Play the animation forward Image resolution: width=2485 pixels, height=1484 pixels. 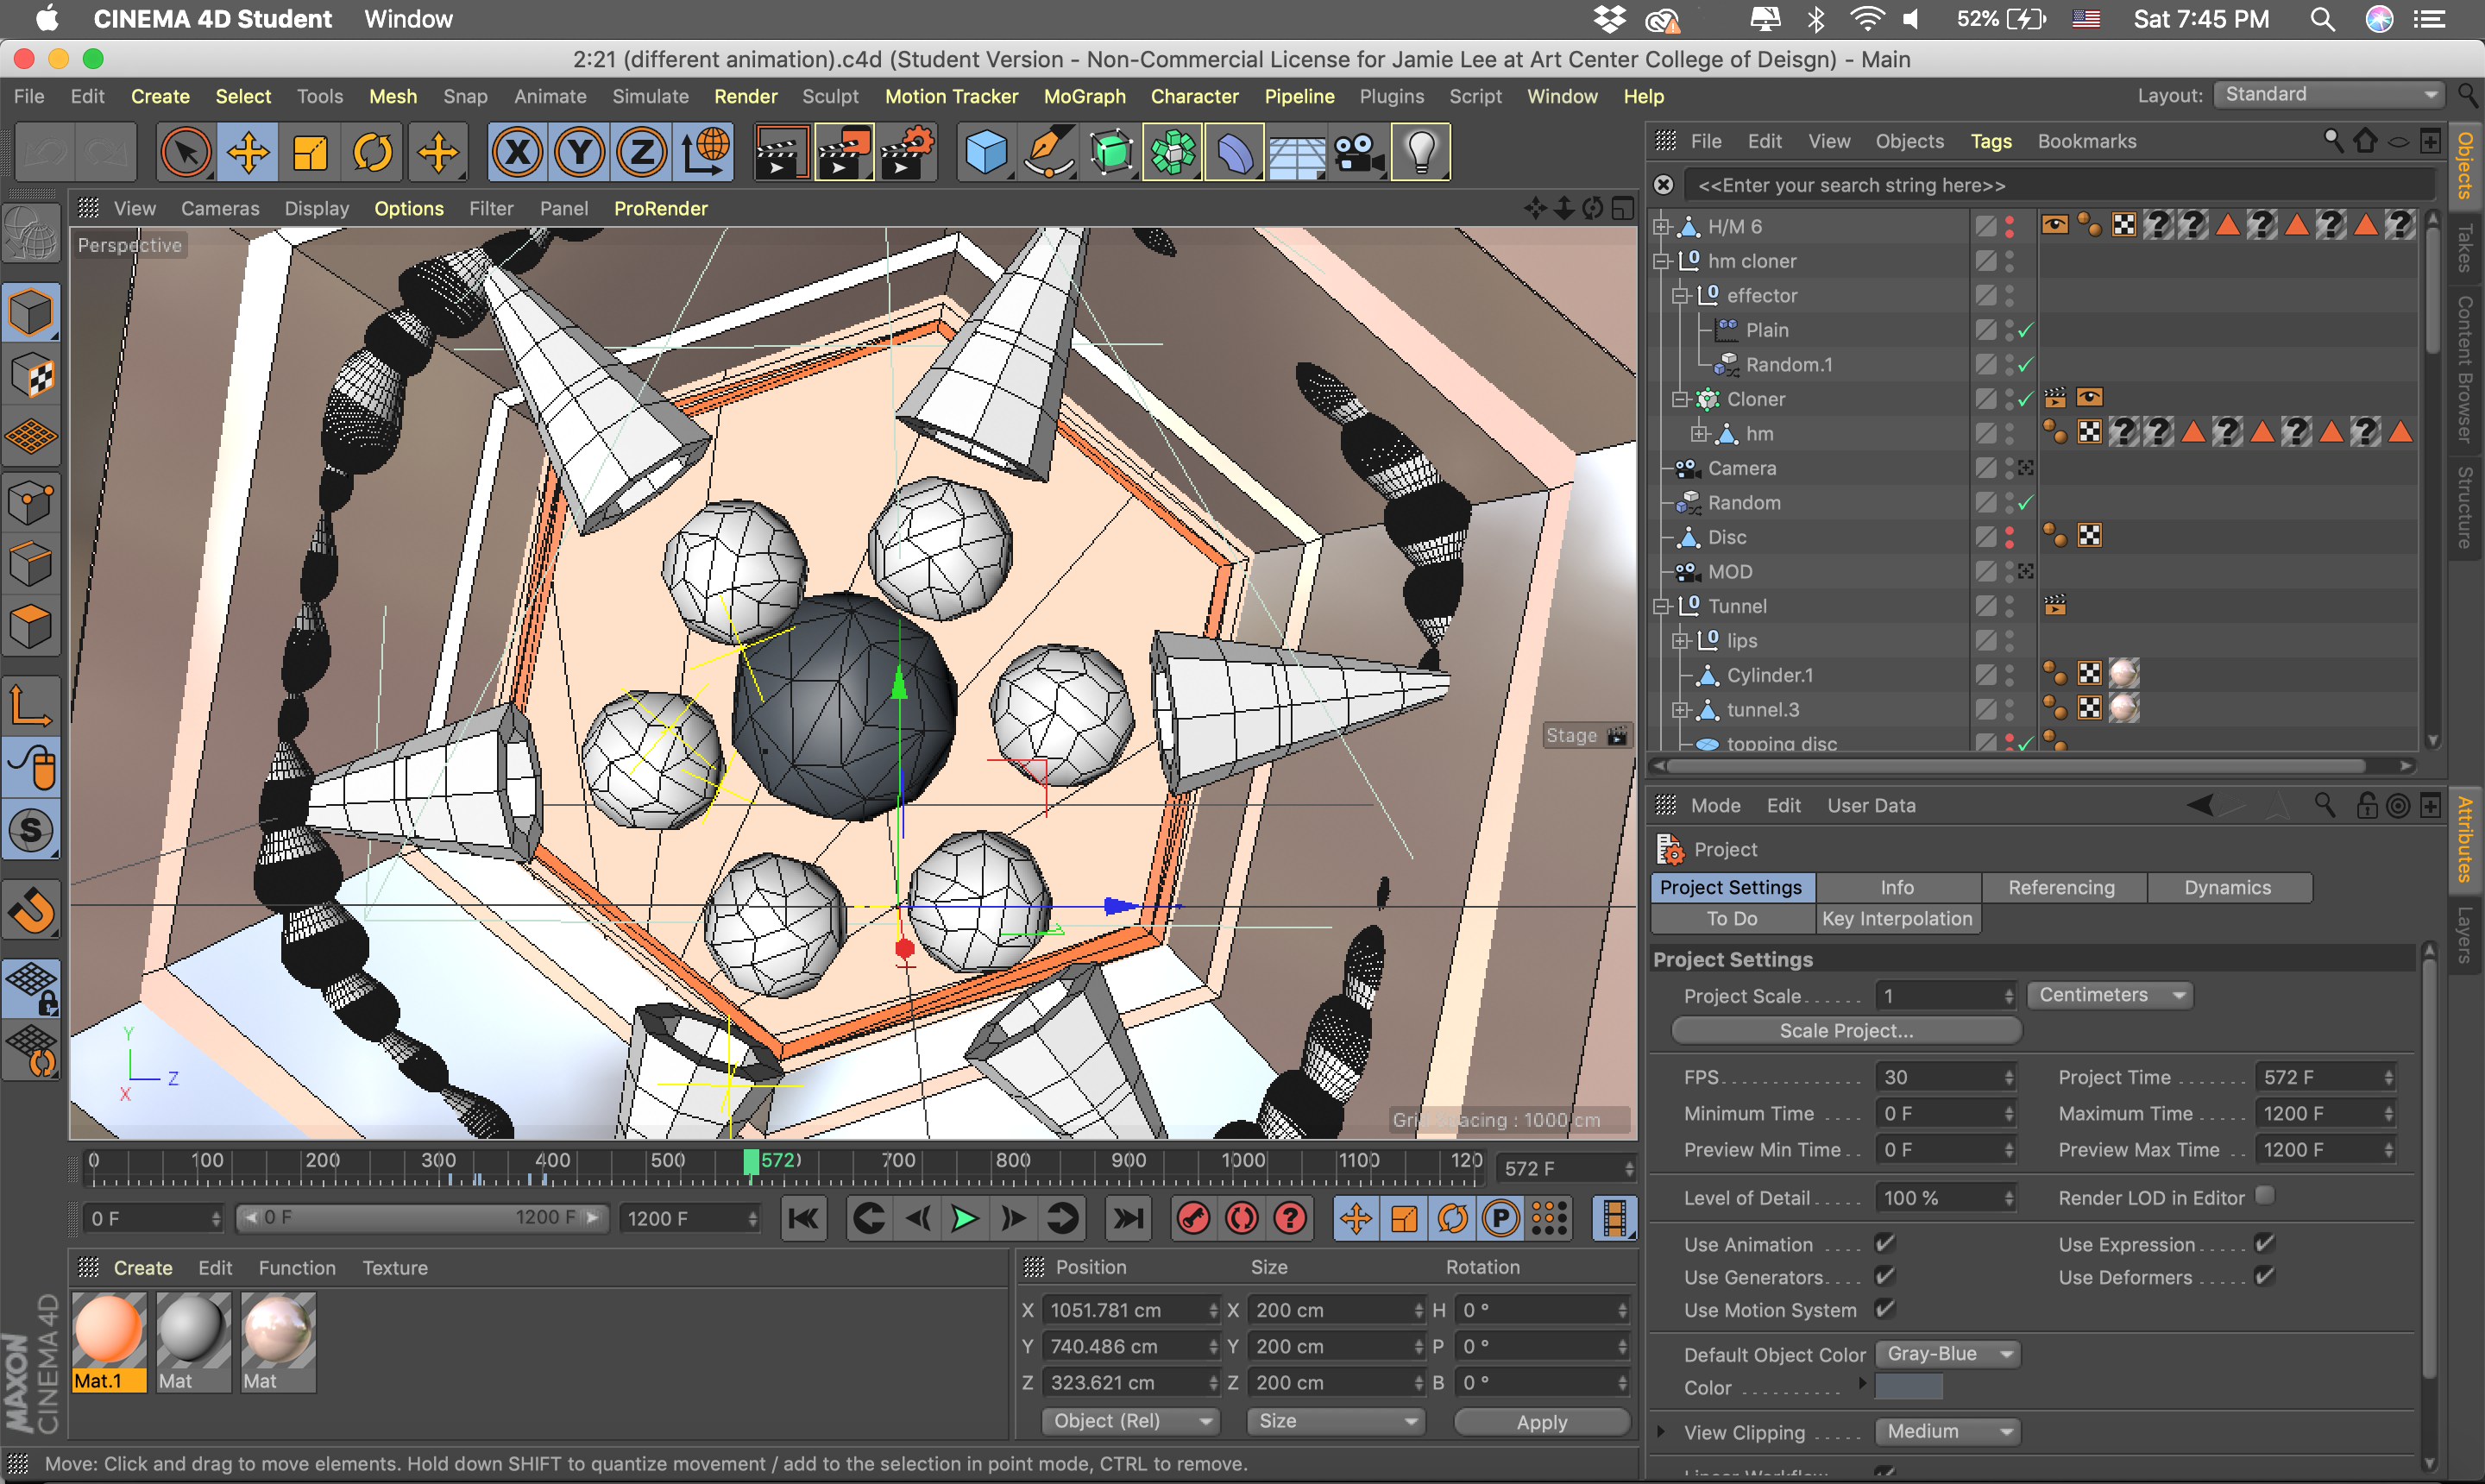pos(965,1218)
